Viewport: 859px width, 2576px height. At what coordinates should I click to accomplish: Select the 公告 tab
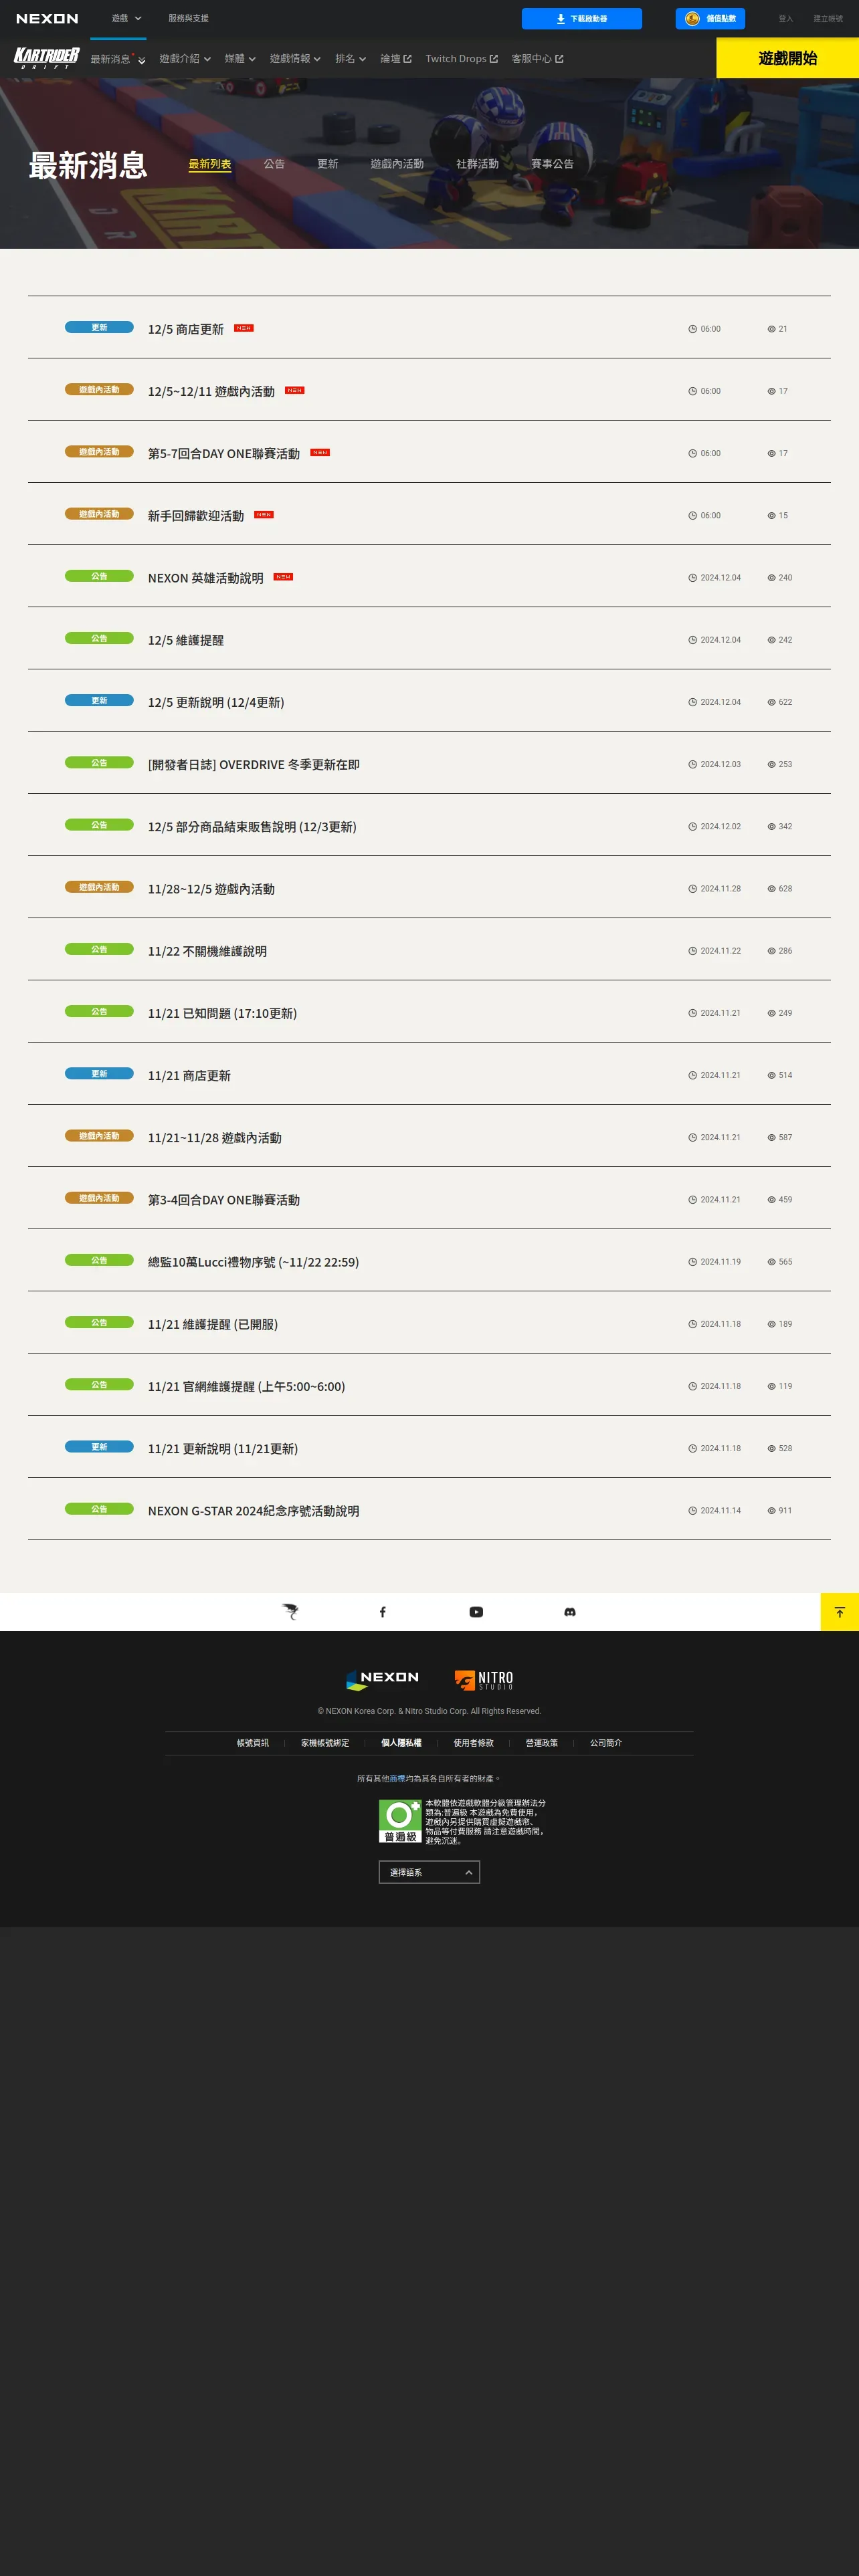274,164
